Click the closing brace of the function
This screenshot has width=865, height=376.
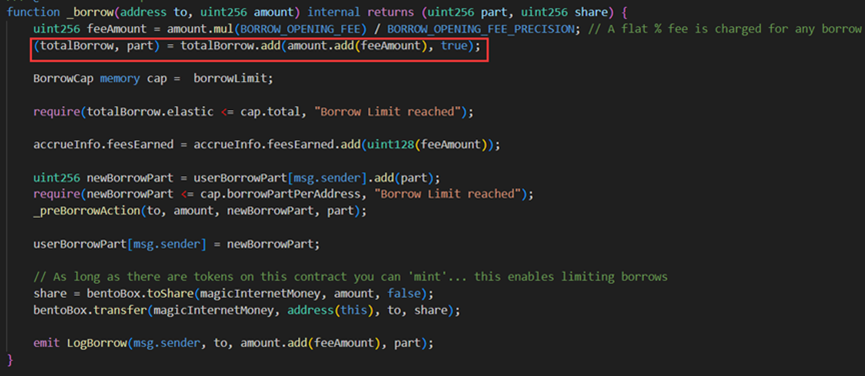click(x=9, y=360)
